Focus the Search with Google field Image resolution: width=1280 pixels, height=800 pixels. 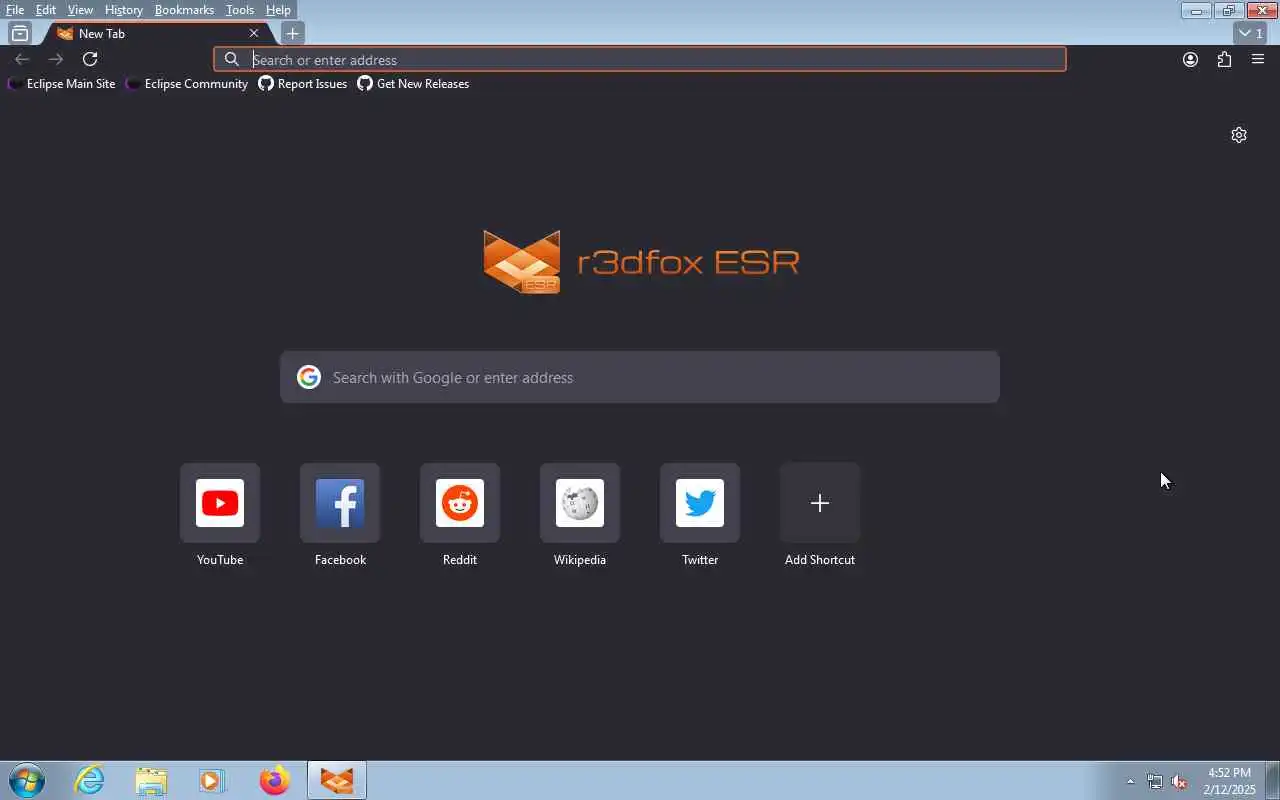click(x=640, y=377)
